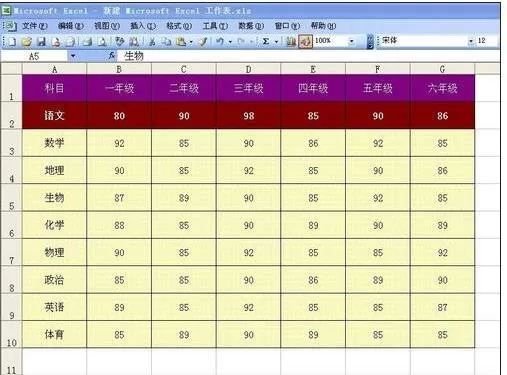Select column G header
Image resolution: width=507 pixels, height=375 pixels.
coord(442,69)
